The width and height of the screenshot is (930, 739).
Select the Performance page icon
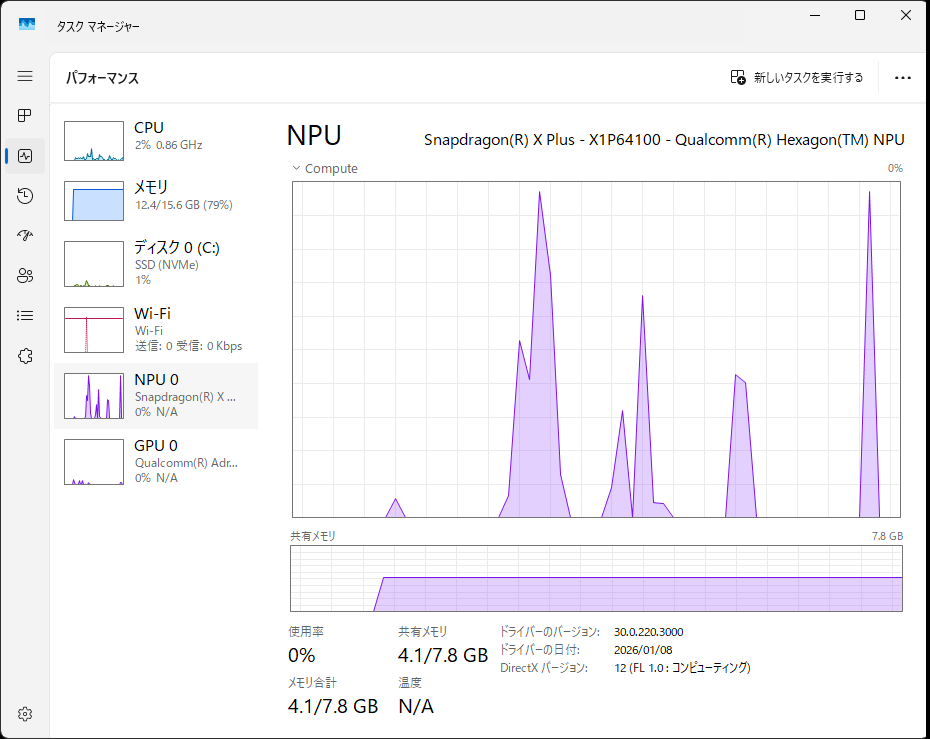25,156
